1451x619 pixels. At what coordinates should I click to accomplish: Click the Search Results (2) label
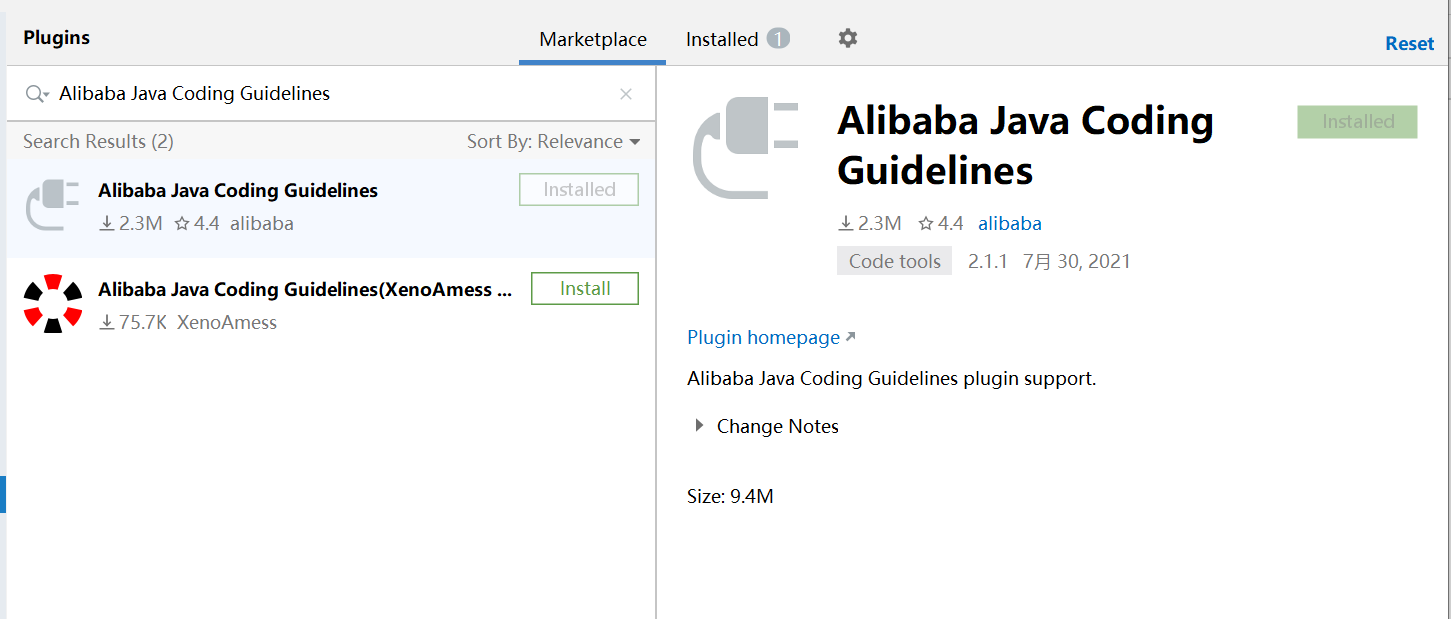coord(98,142)
